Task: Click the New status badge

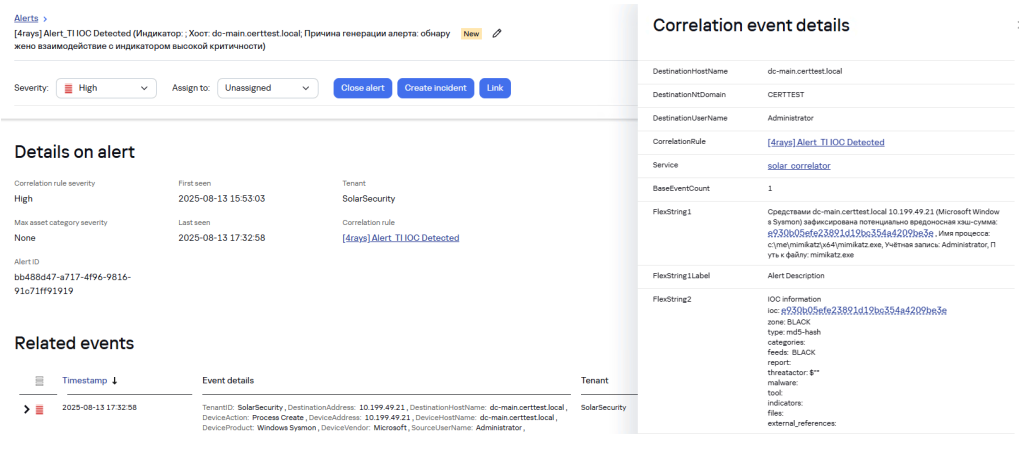Action: click(472, 33)
